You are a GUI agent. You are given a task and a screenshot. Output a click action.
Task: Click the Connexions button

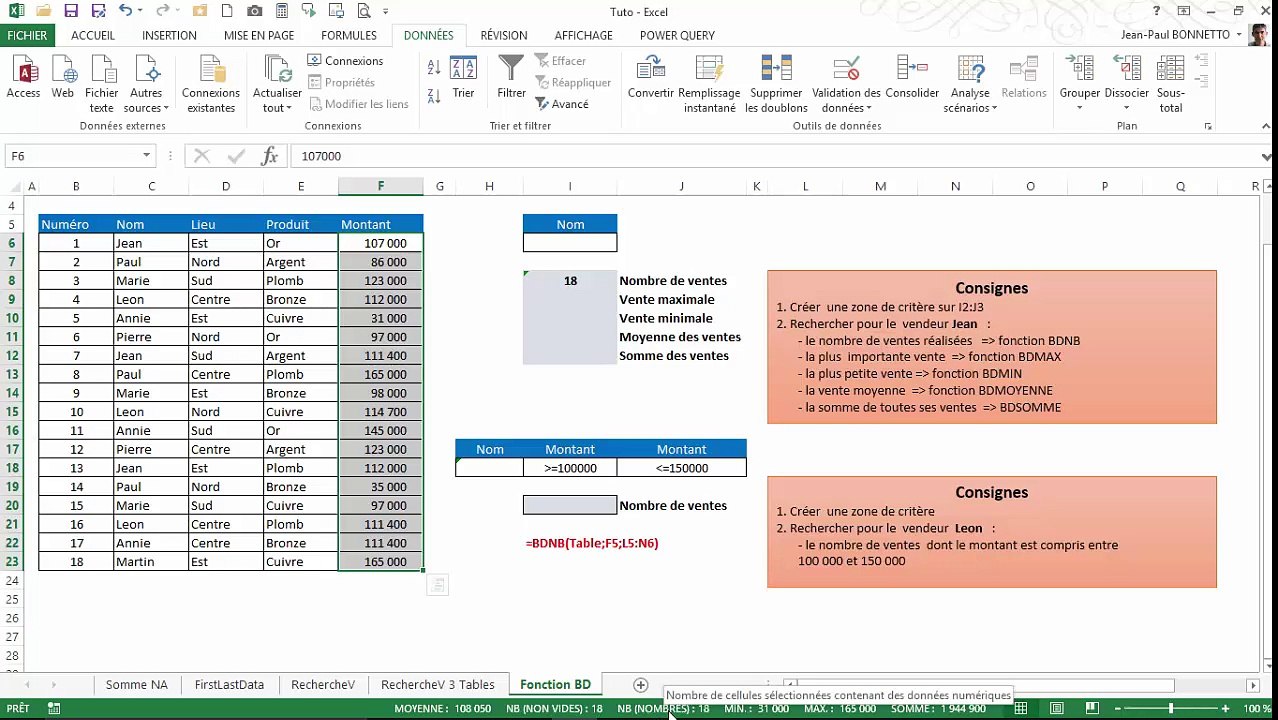[345, 61]
